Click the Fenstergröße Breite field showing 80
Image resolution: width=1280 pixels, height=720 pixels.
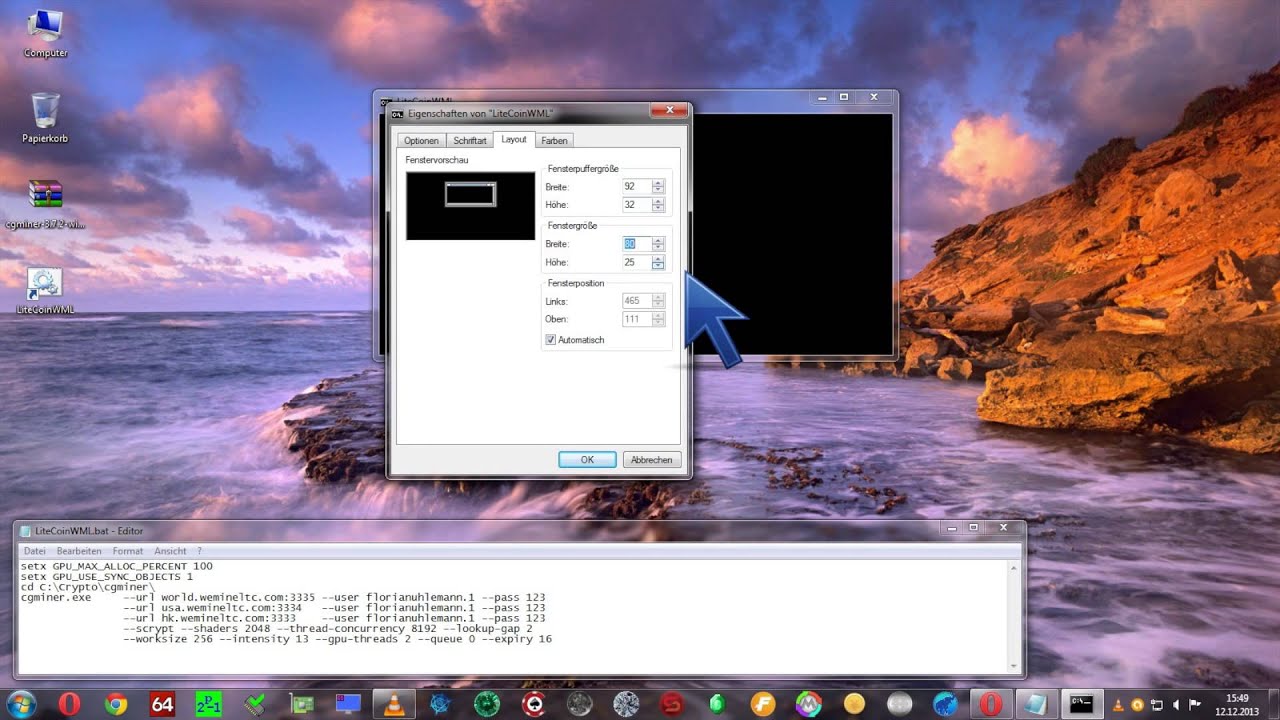pyautogui.click(x=636, y=245)
